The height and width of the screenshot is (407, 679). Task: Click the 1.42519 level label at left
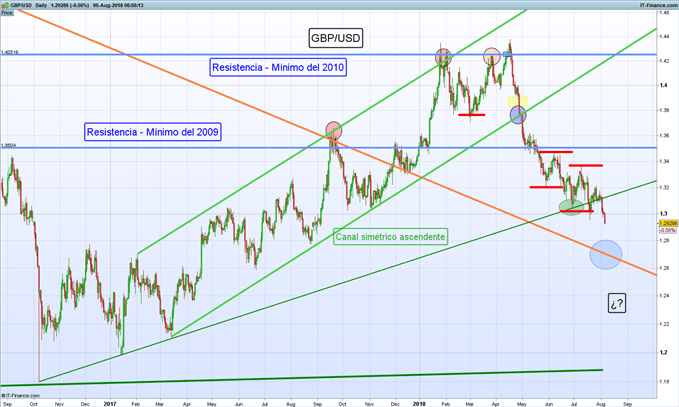(10, 52)
